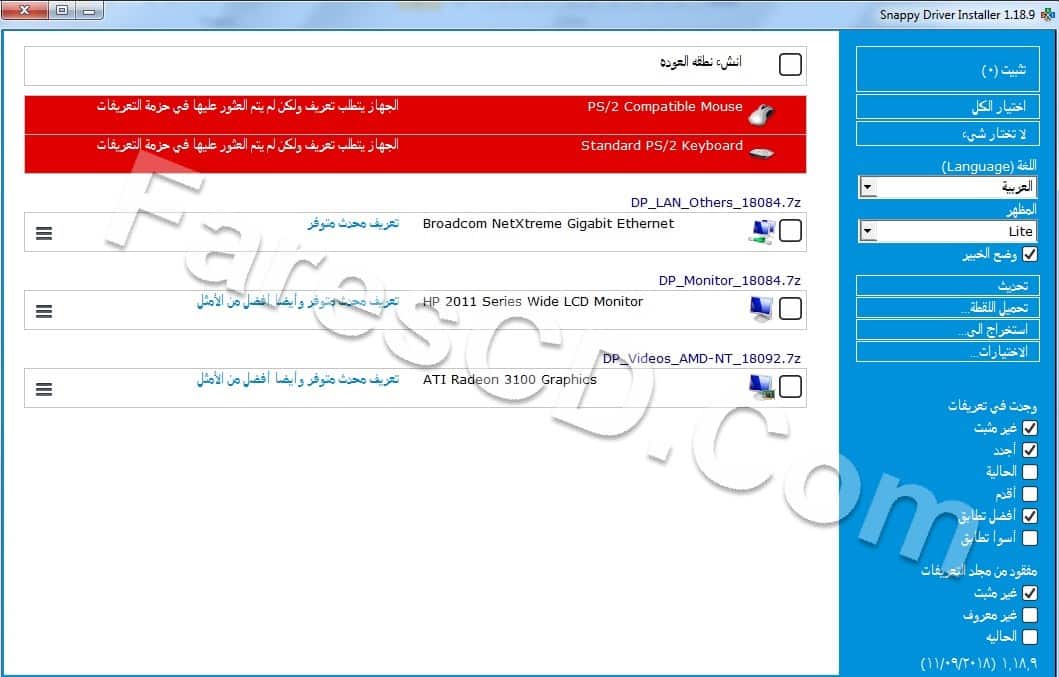Click the Broadcom NetXtreme network adapter icon
1059x677 pixels.
762,232
